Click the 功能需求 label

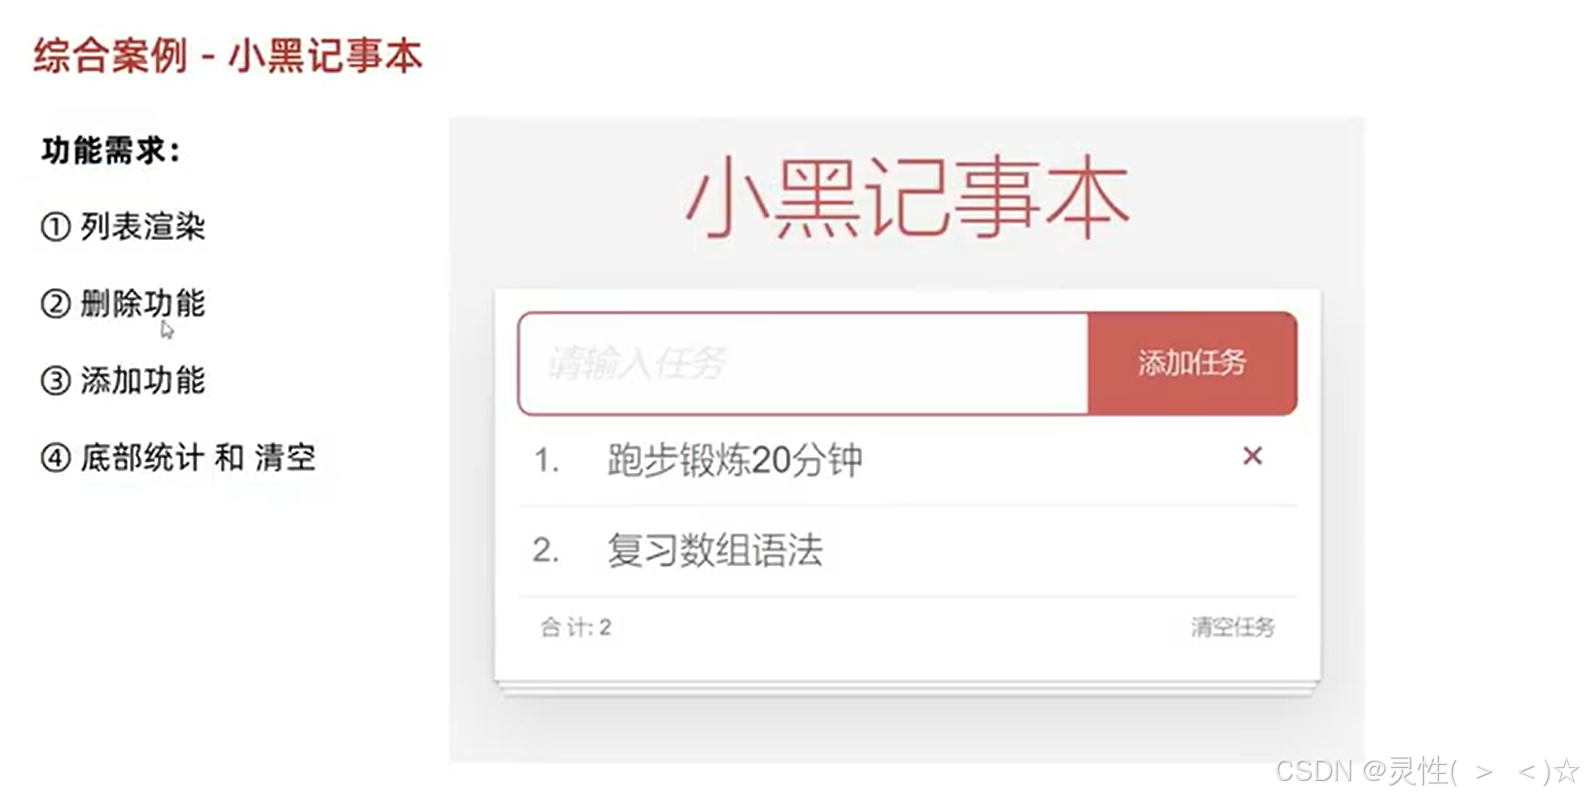tap(108, 150)
